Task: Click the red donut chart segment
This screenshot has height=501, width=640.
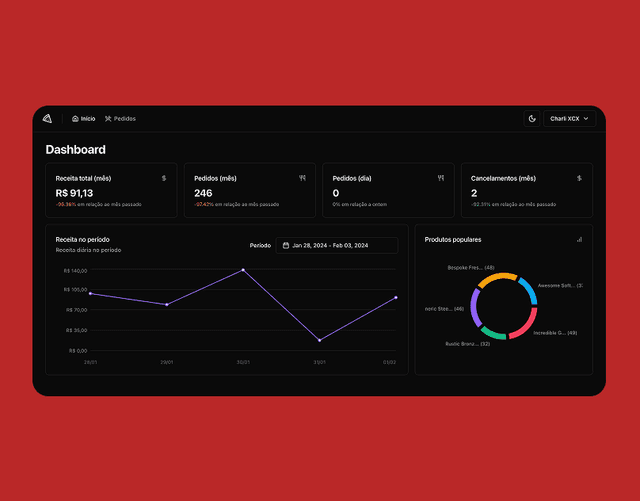Action: (x=524, y=326)
